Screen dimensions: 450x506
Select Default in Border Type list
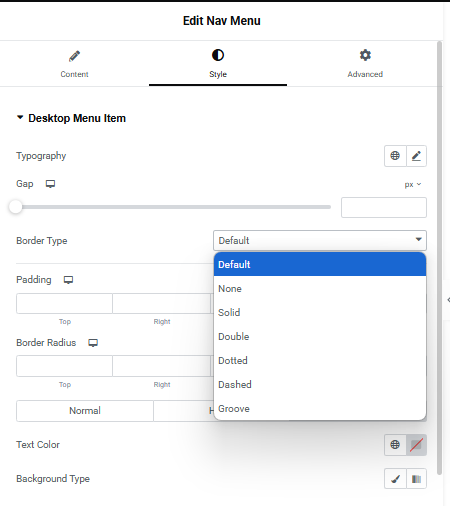(320, 264)
